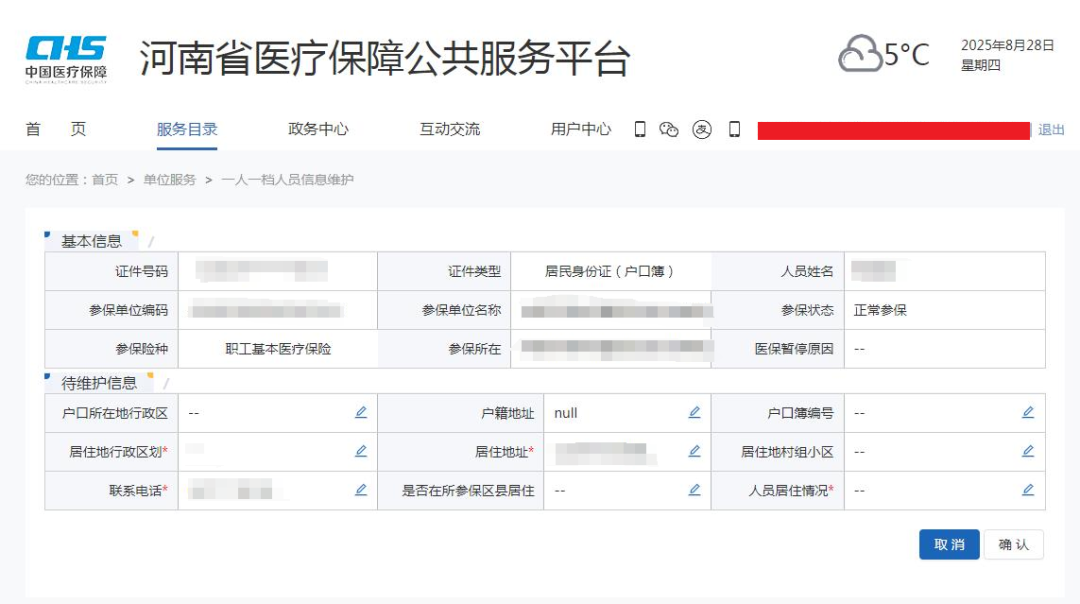Click the mobile app icon beside 用户中心
Viewport: 1080px width, 604px height.
[x=640, y=129]
